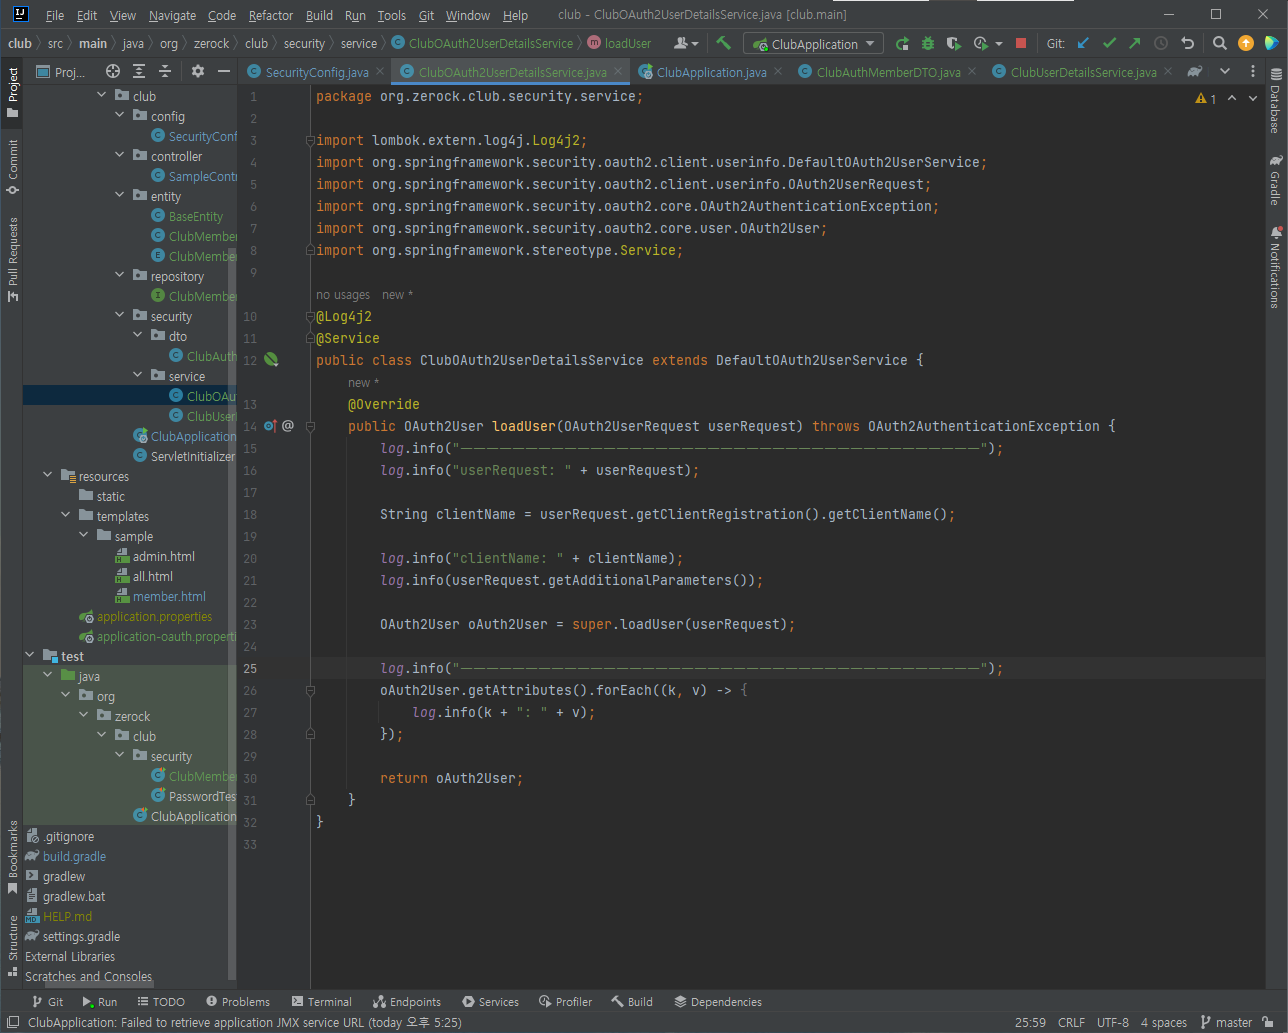The height and width of the screenshot is (1033, 1288).
Task: Run with coverage shield icon
Action: 954,43
